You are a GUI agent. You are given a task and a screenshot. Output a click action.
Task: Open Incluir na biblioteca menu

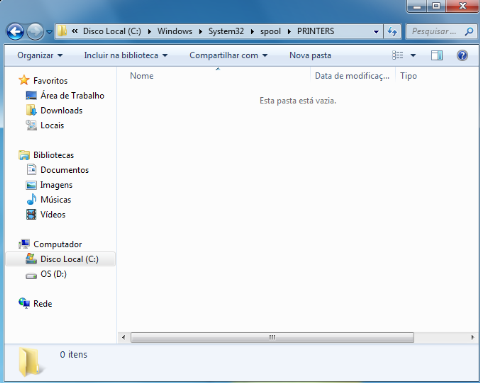(126, 55)
